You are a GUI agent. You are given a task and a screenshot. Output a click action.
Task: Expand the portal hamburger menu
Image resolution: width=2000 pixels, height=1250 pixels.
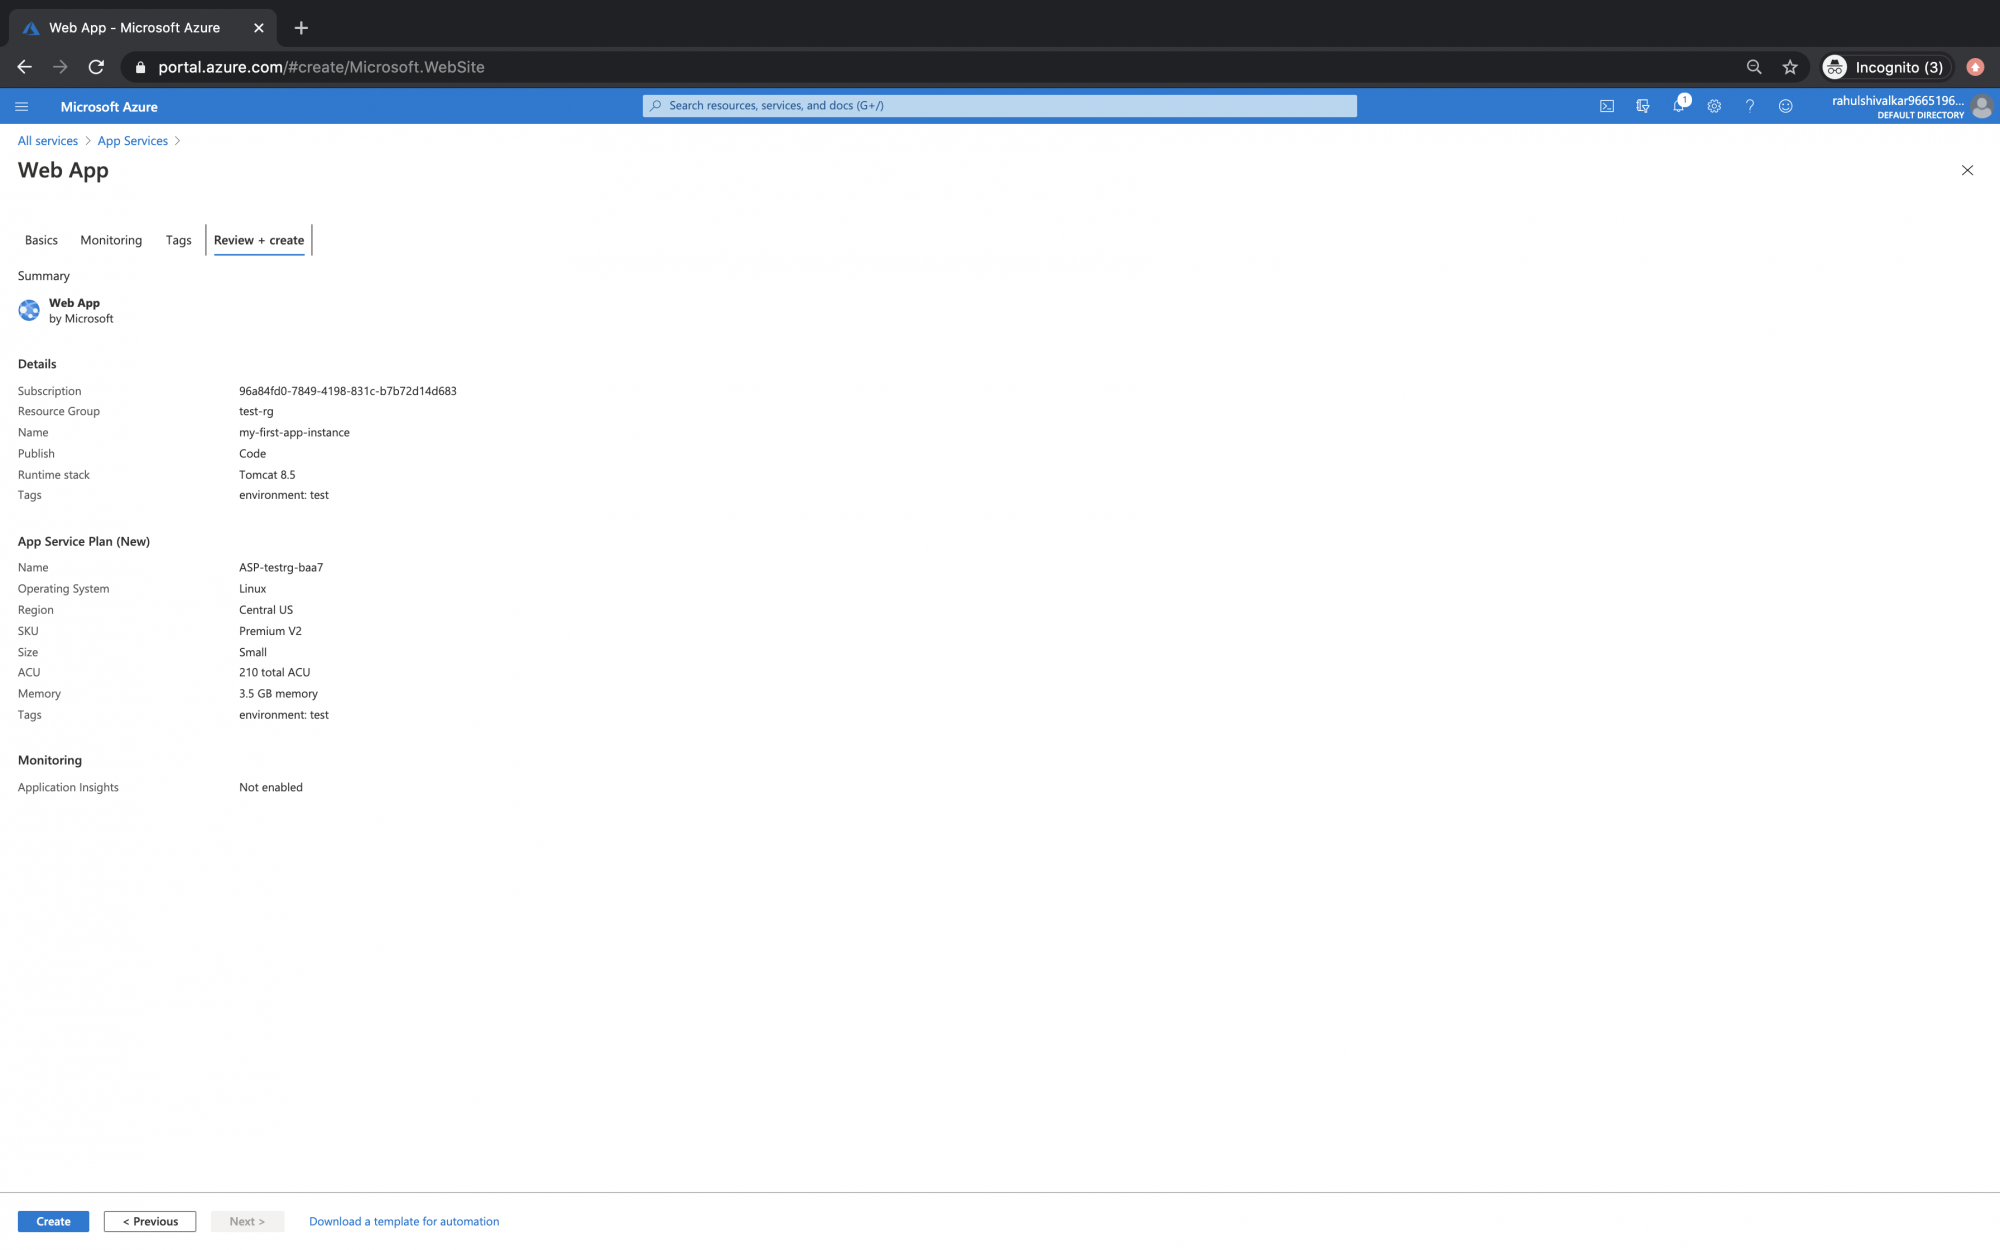tap(21, 106)
